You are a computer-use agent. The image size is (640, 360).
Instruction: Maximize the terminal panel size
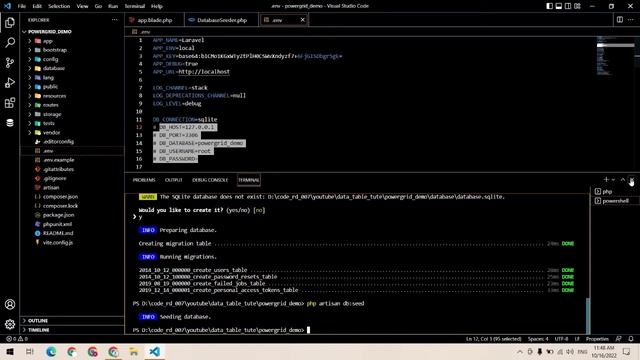click(623, 180)
